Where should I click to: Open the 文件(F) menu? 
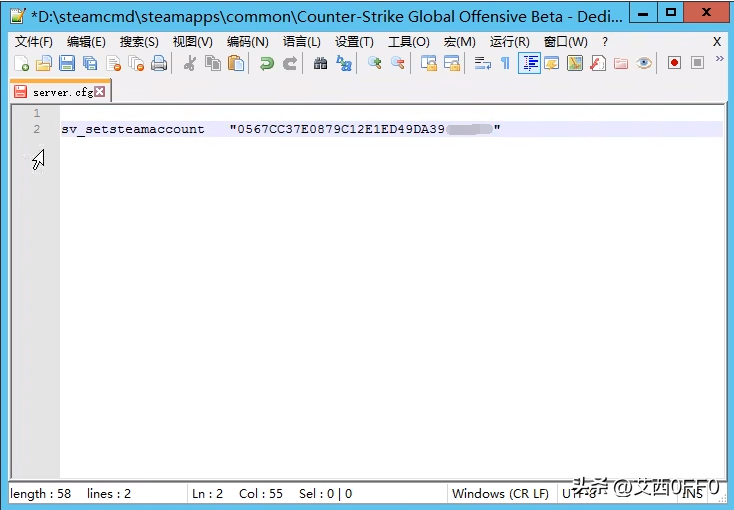click(x=34, y=42)
